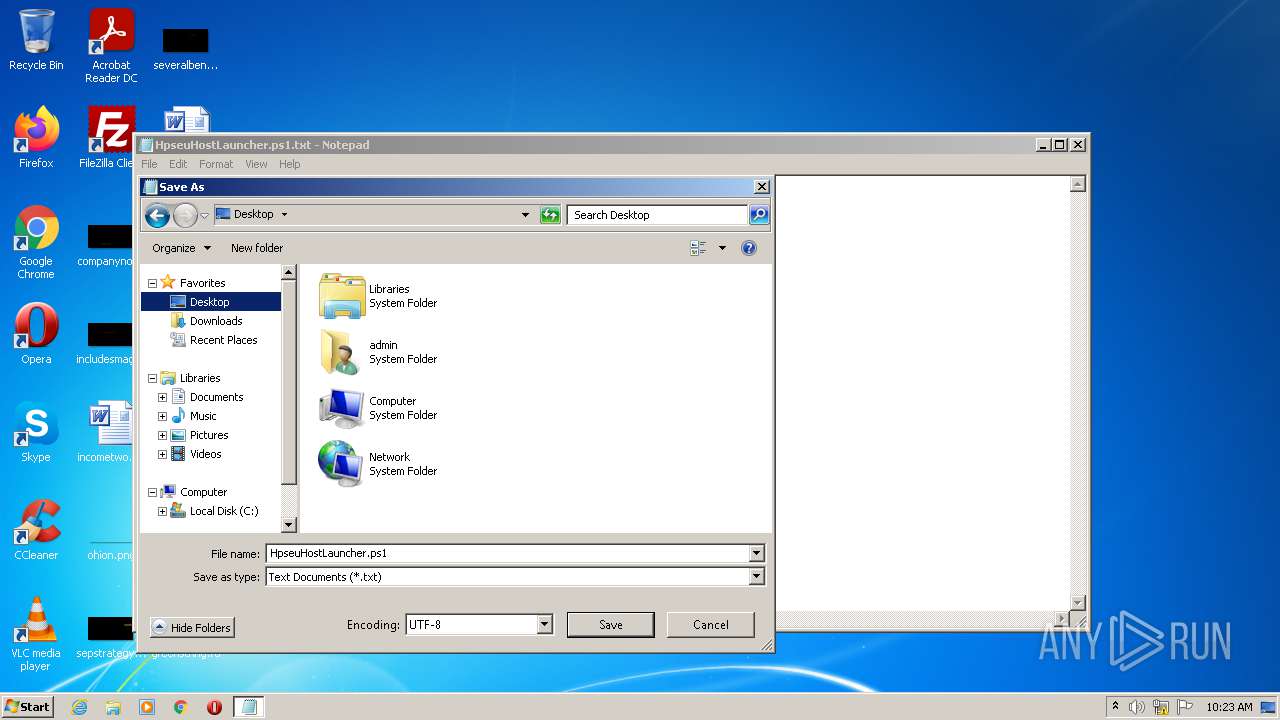Screen dimensions: 1280x720
Task: Click navigation pane scroll down arrow
Action: pos(289,524)
